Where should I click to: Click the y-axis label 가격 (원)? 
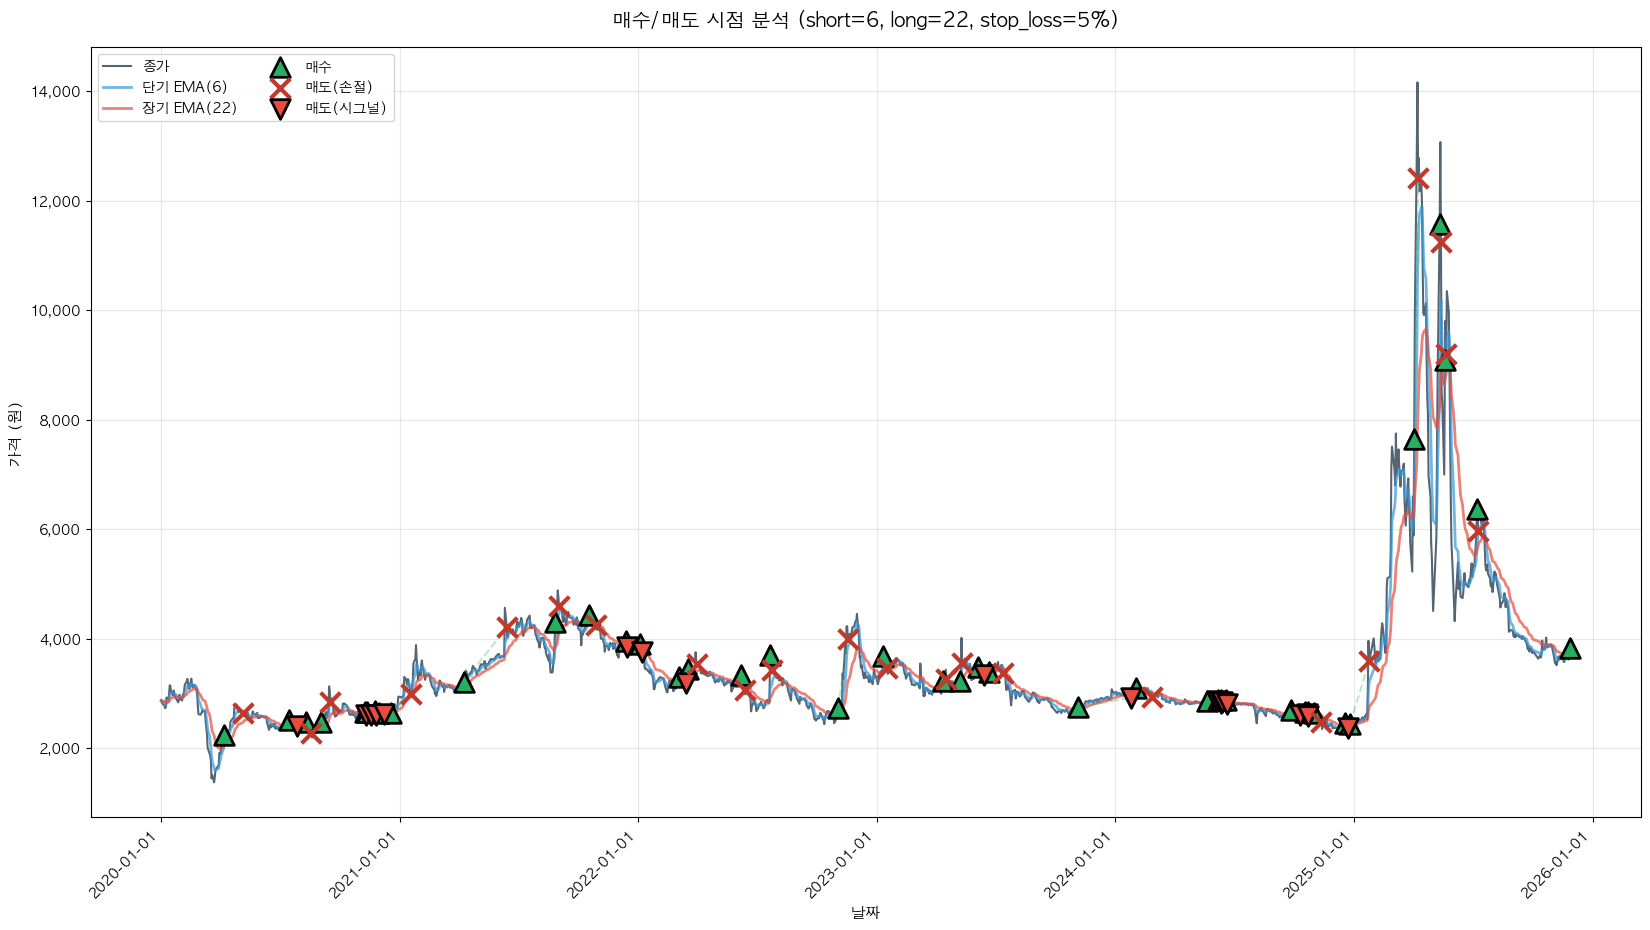pos(14,434)
